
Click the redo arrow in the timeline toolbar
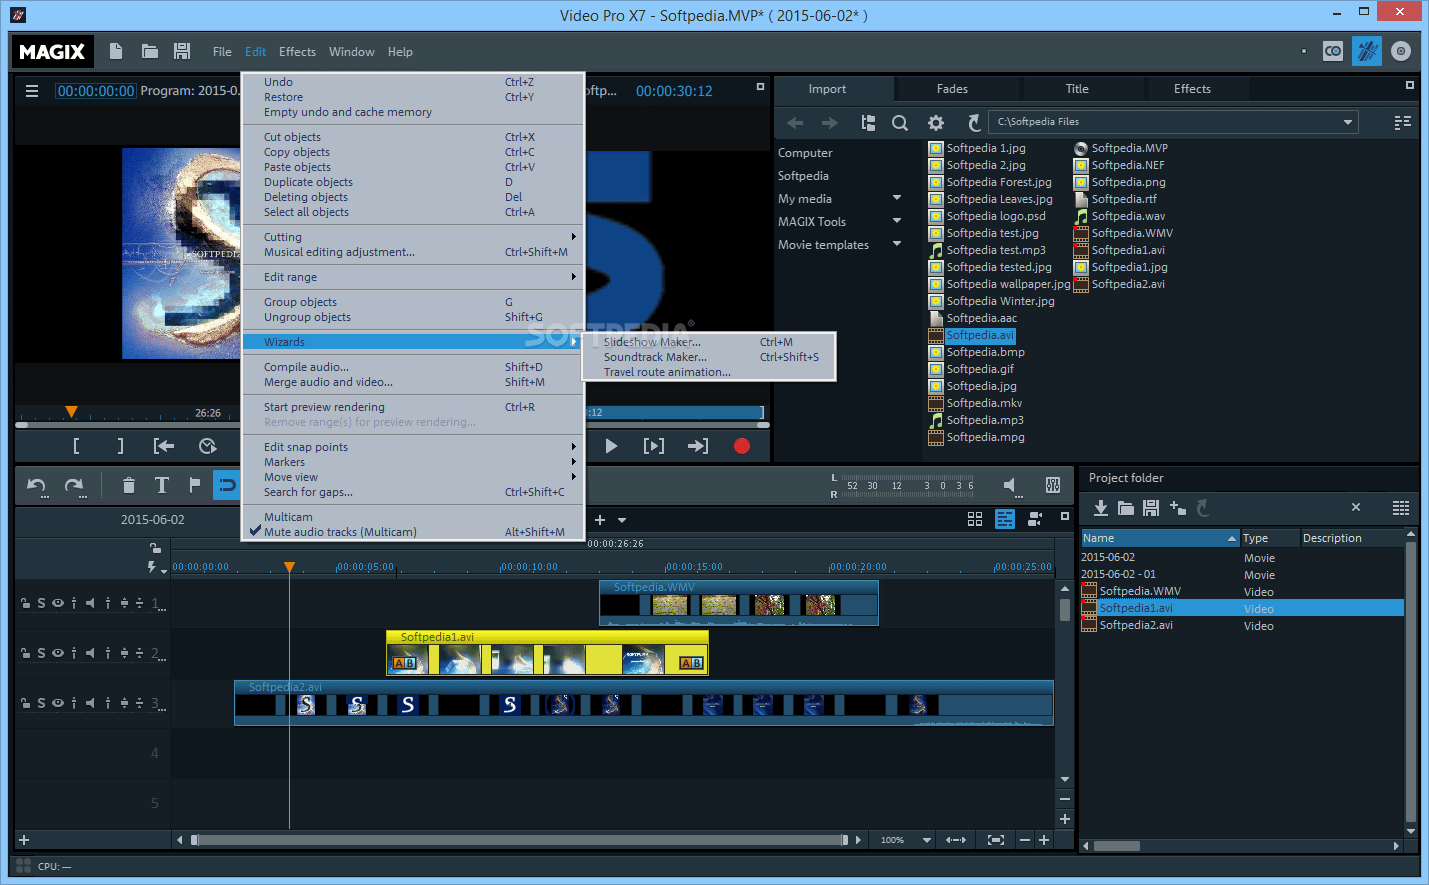[x=74, y=486]
